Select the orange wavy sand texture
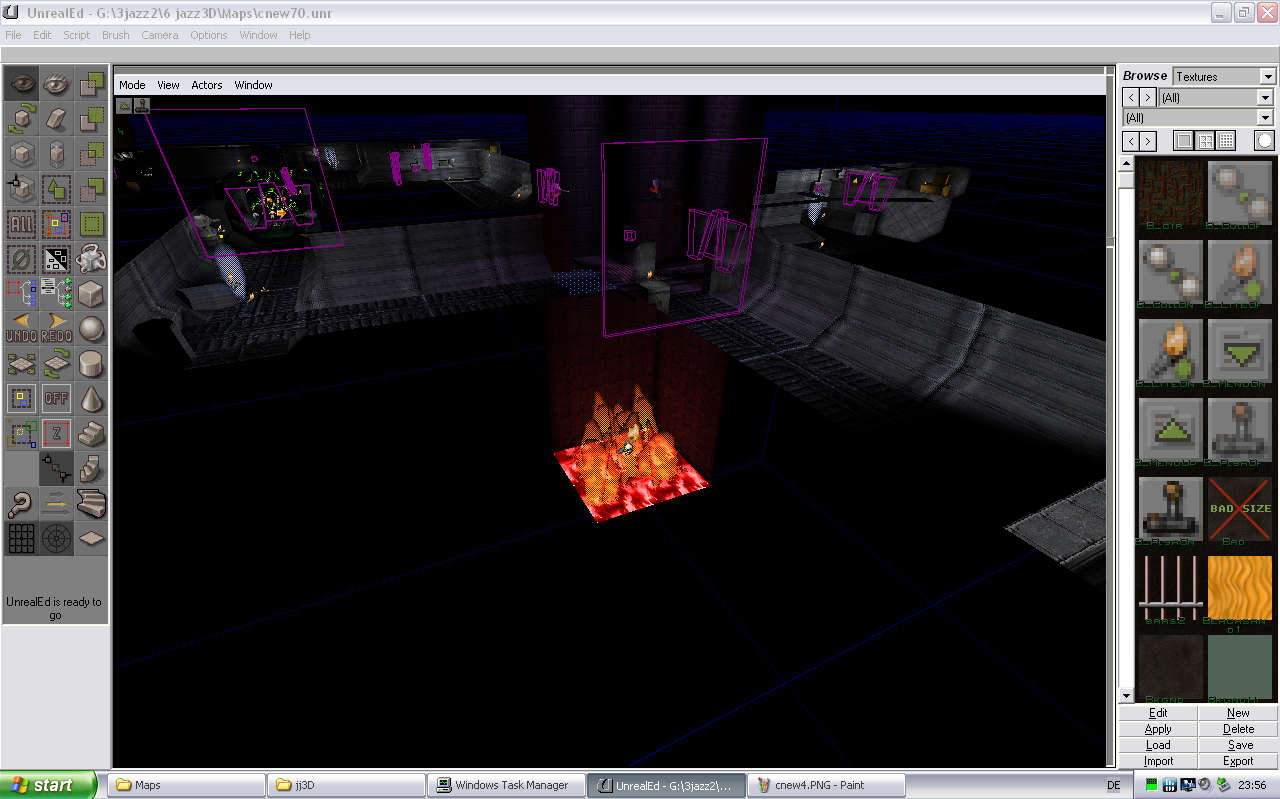Image resolution: width=1280 pixels, height=799 pixels. 1239,589
